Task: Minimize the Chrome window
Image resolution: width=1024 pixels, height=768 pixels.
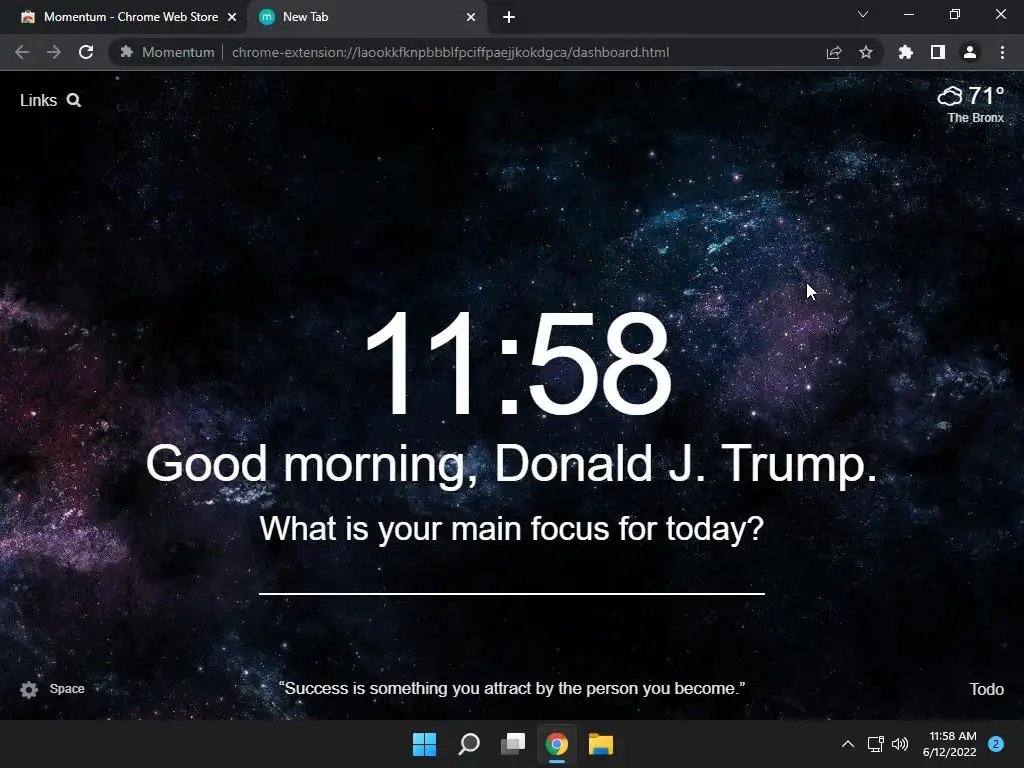Action: (x=908, y=14)
